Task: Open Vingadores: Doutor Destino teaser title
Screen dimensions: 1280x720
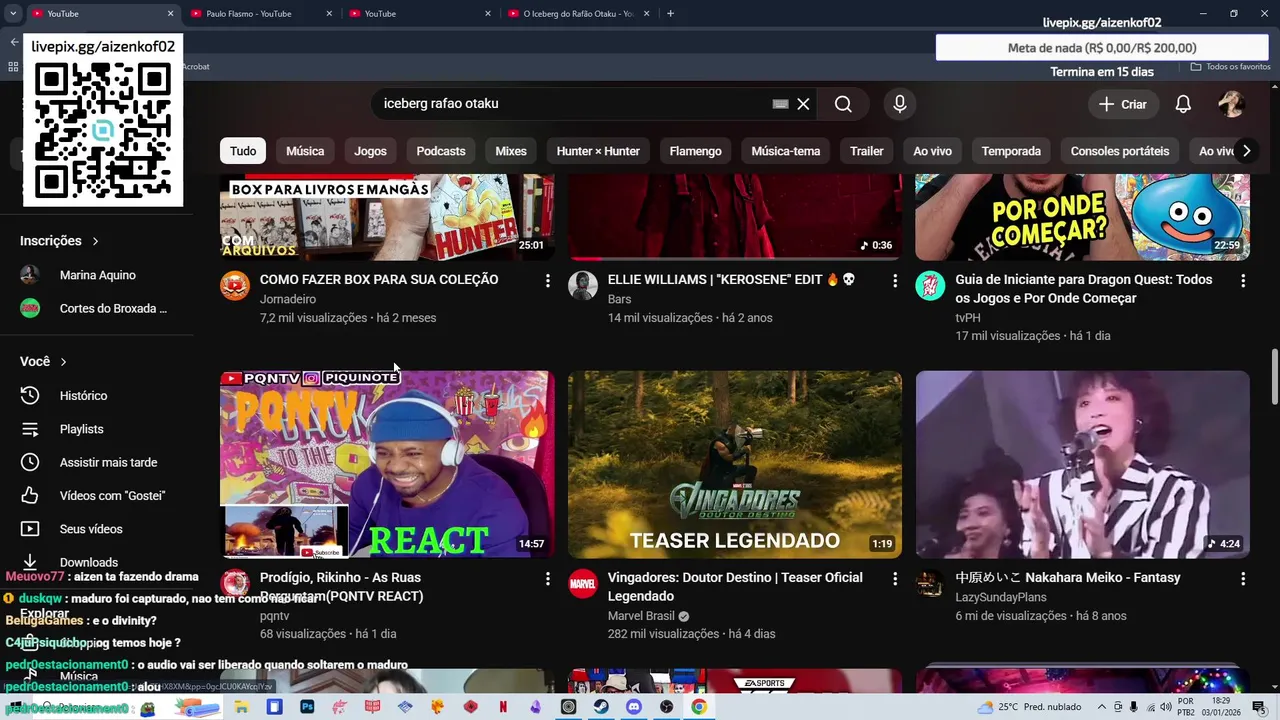Action: pos(735,587)
